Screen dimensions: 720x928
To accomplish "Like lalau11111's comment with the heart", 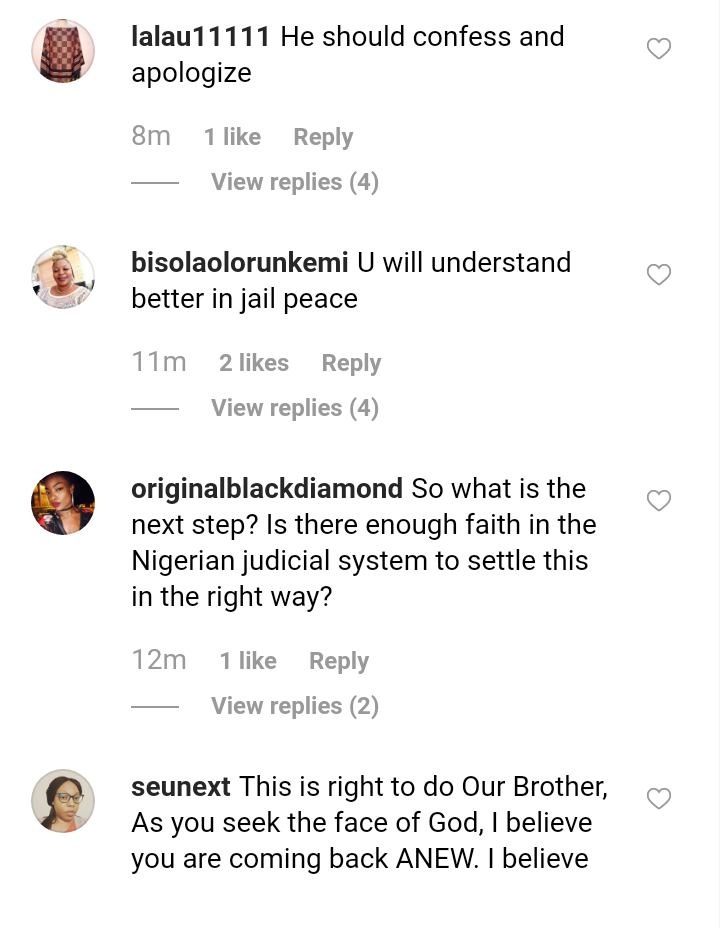I will coord(659,48).
